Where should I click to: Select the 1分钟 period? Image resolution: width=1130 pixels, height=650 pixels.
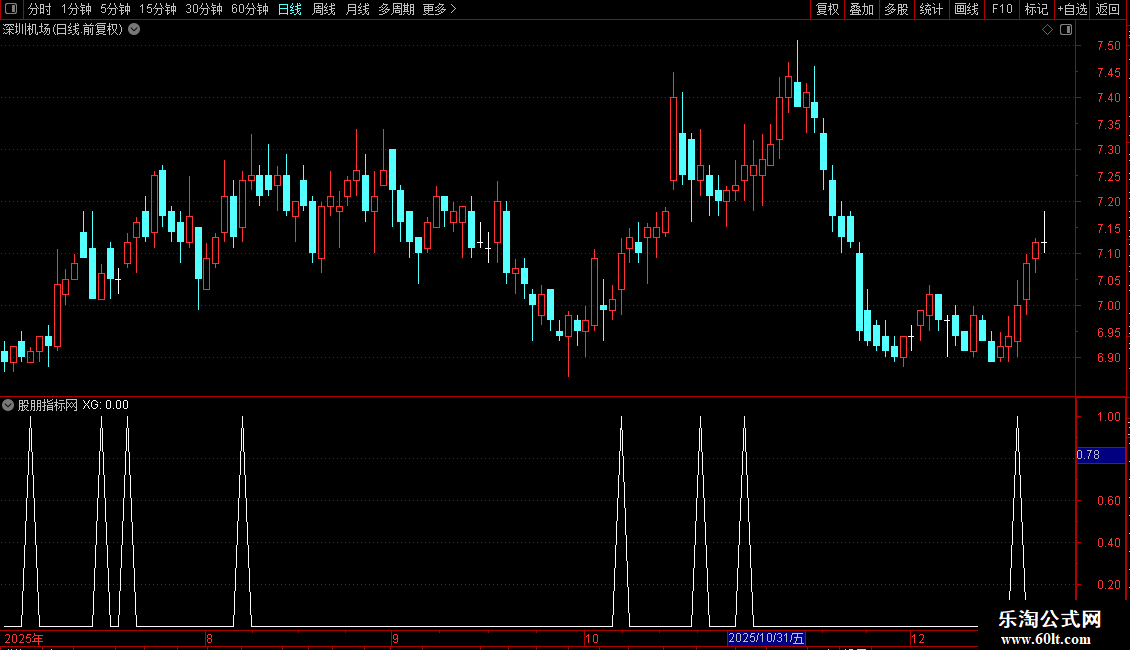(x=76, y=9)
